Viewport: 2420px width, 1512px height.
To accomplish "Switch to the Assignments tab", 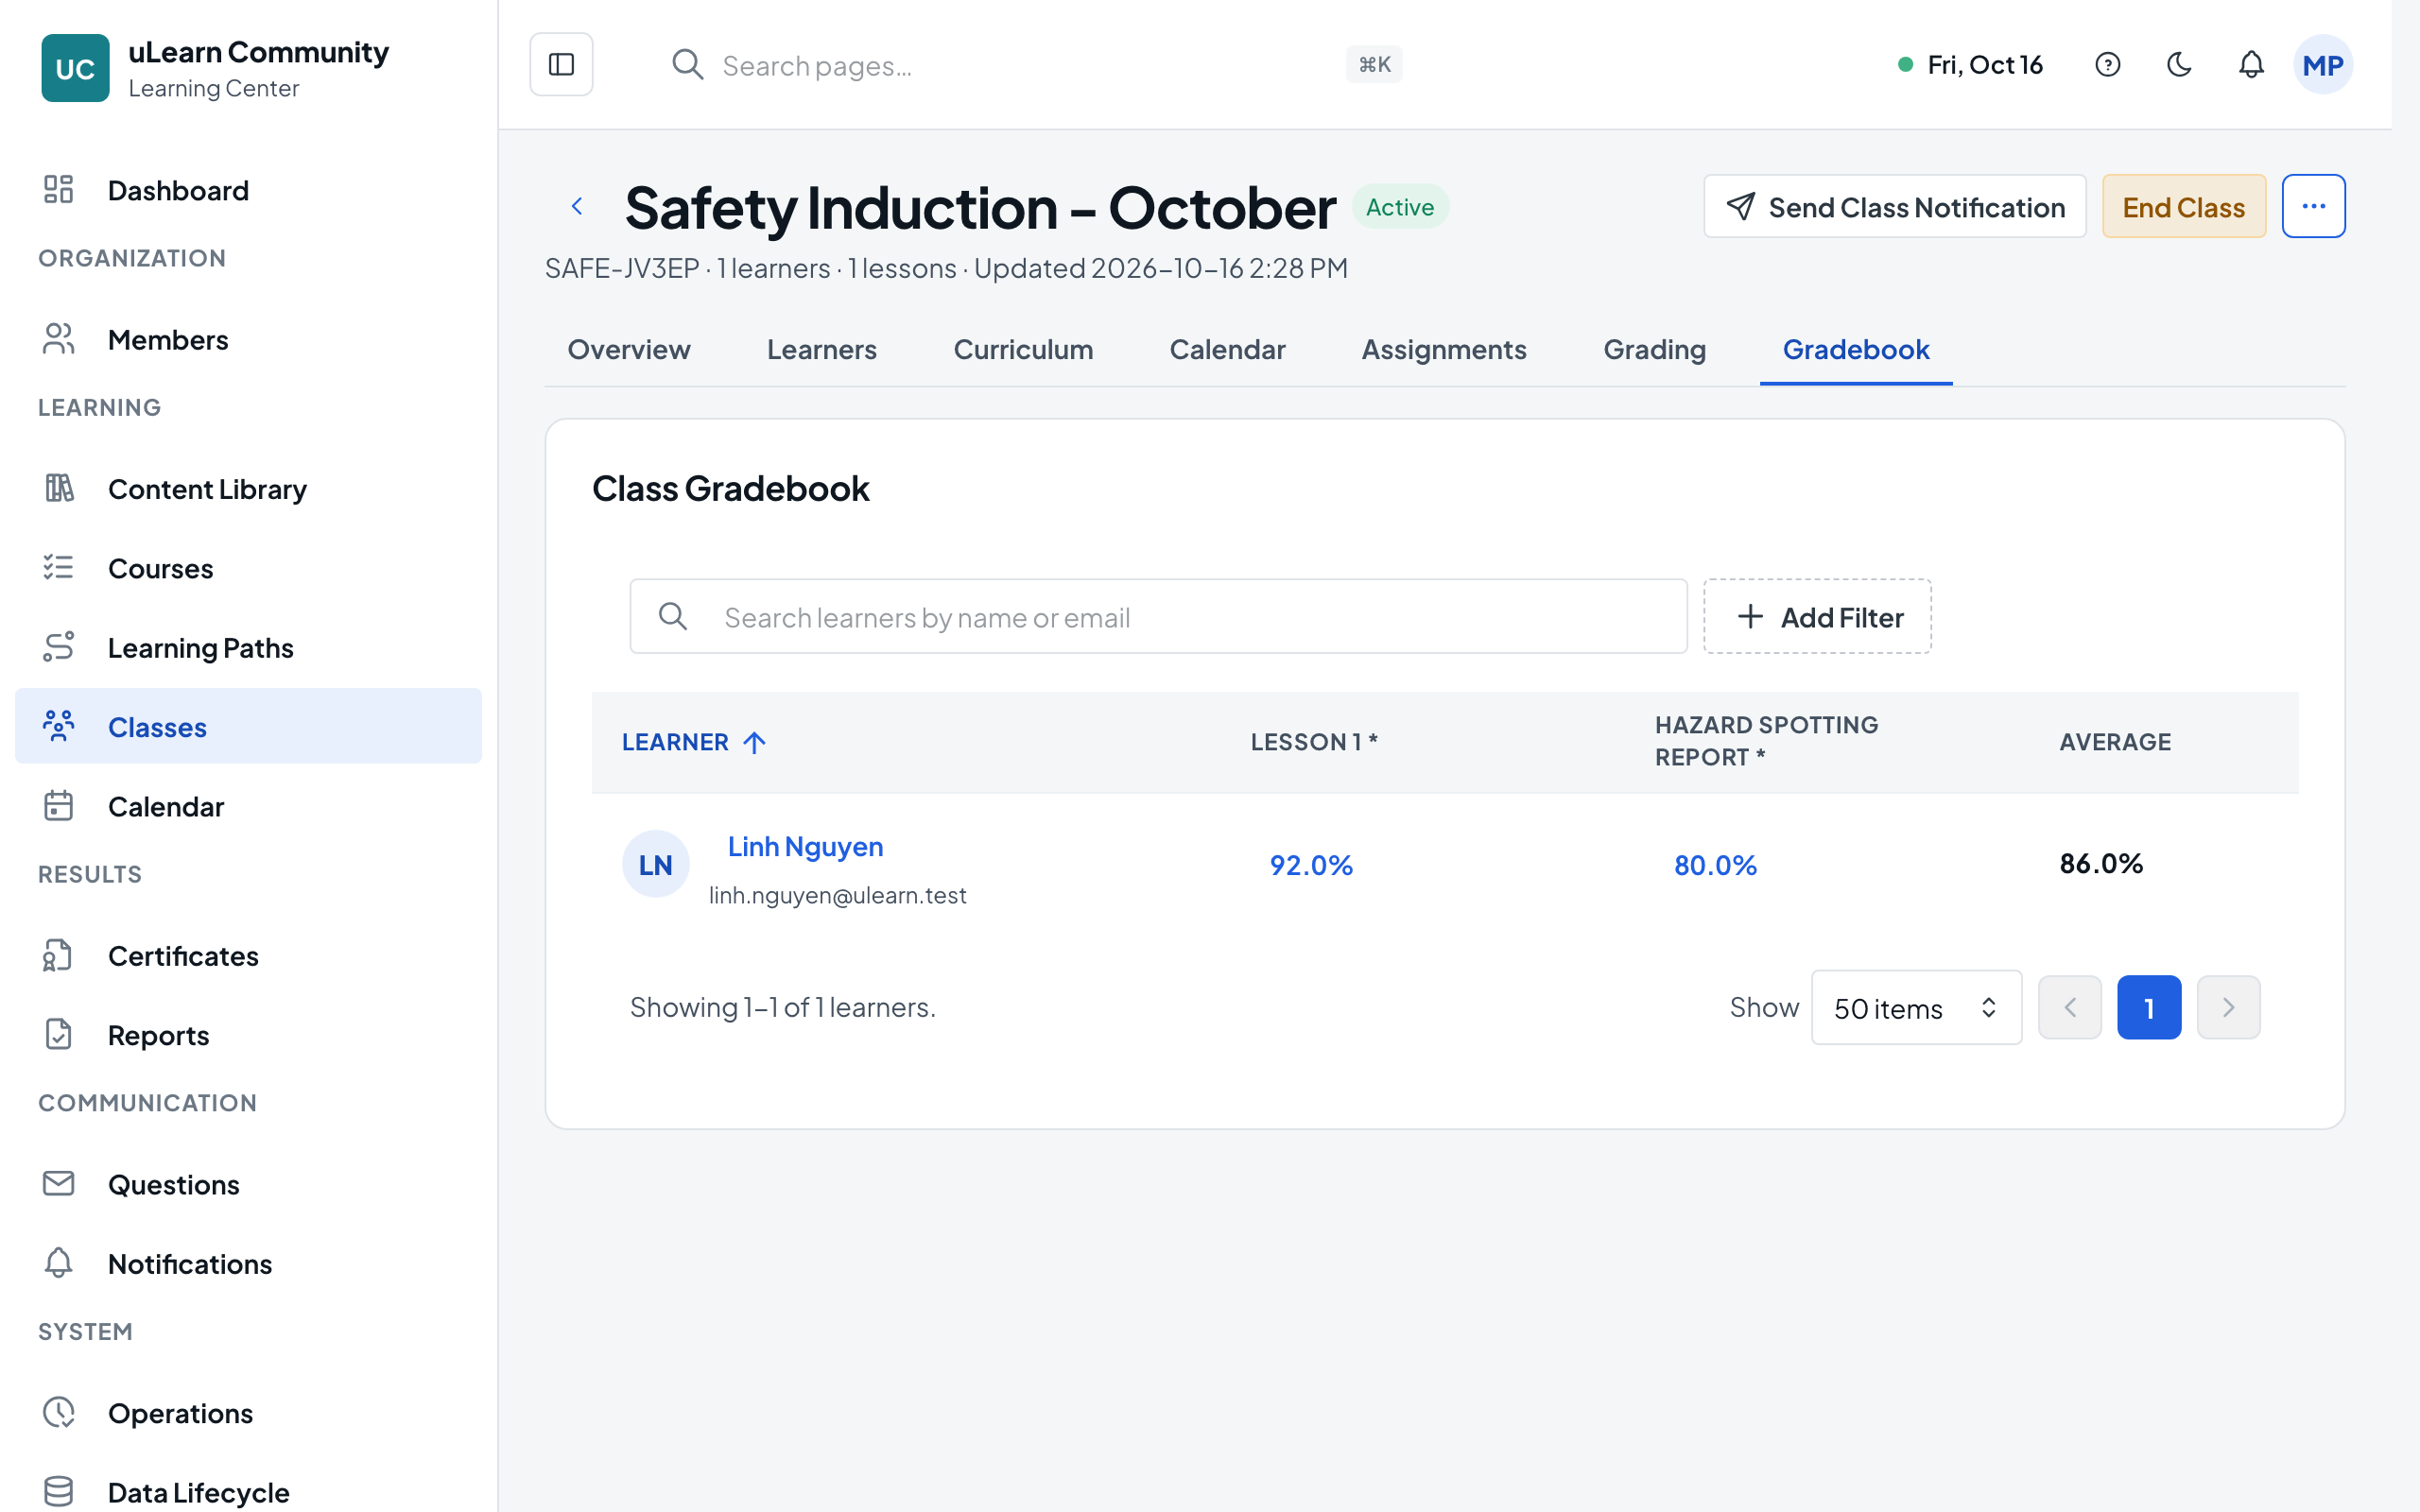I will click(x=1444, y=350).
